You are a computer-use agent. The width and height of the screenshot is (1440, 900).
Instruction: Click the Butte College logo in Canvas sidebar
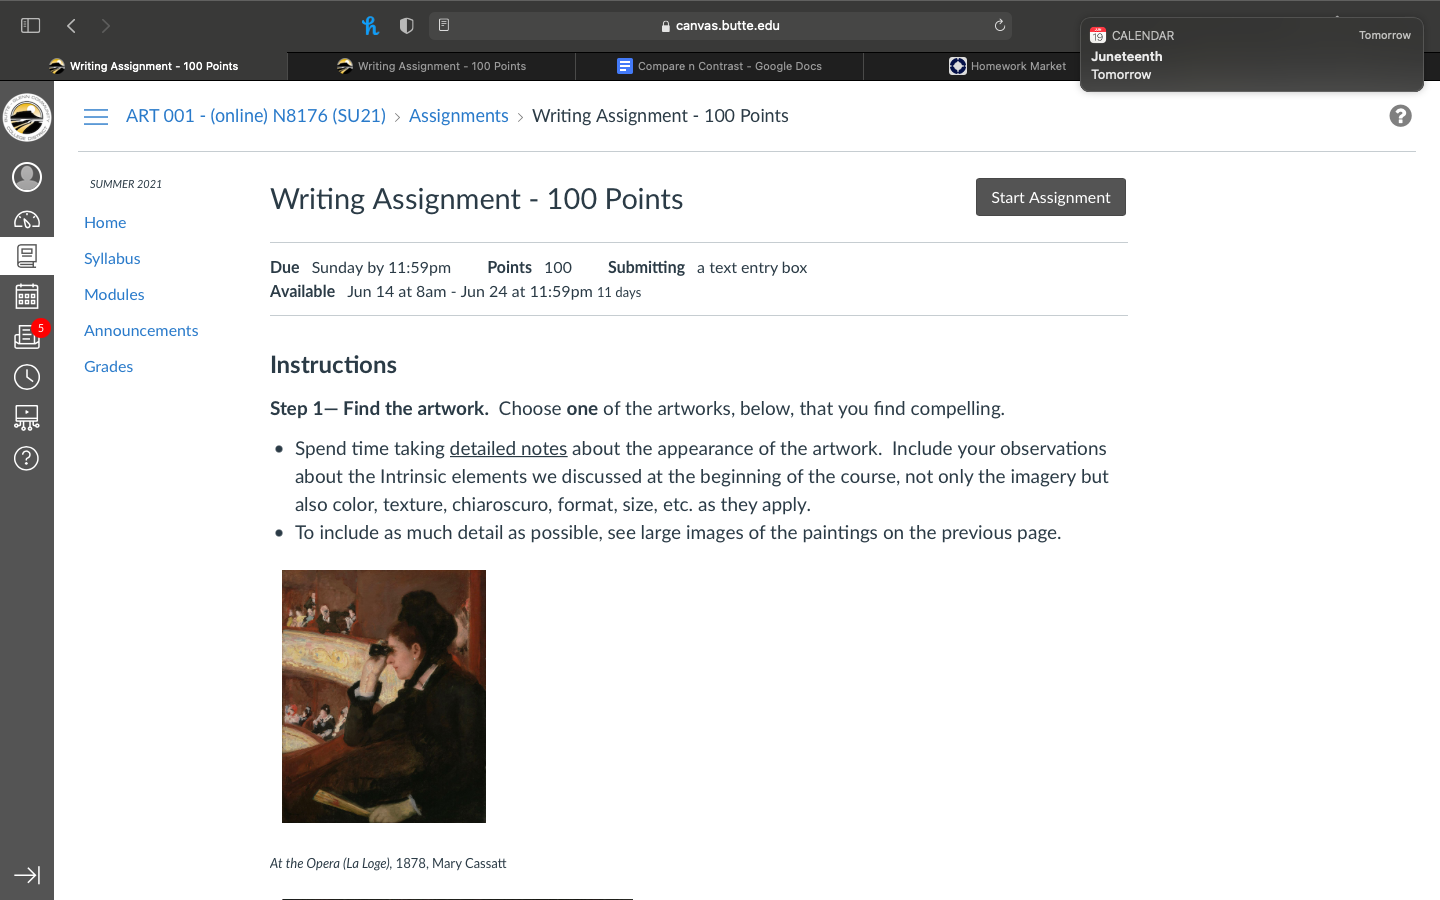pos(27,118)
